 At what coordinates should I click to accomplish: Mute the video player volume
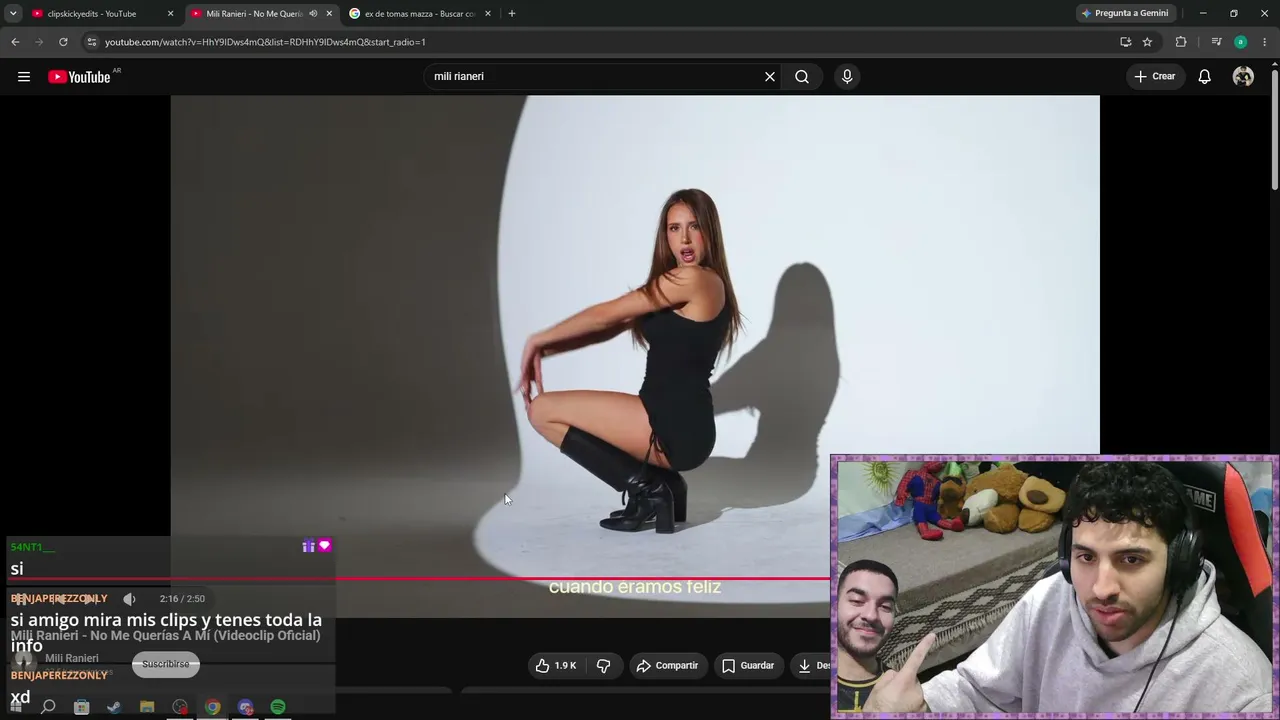pos(129,599)
